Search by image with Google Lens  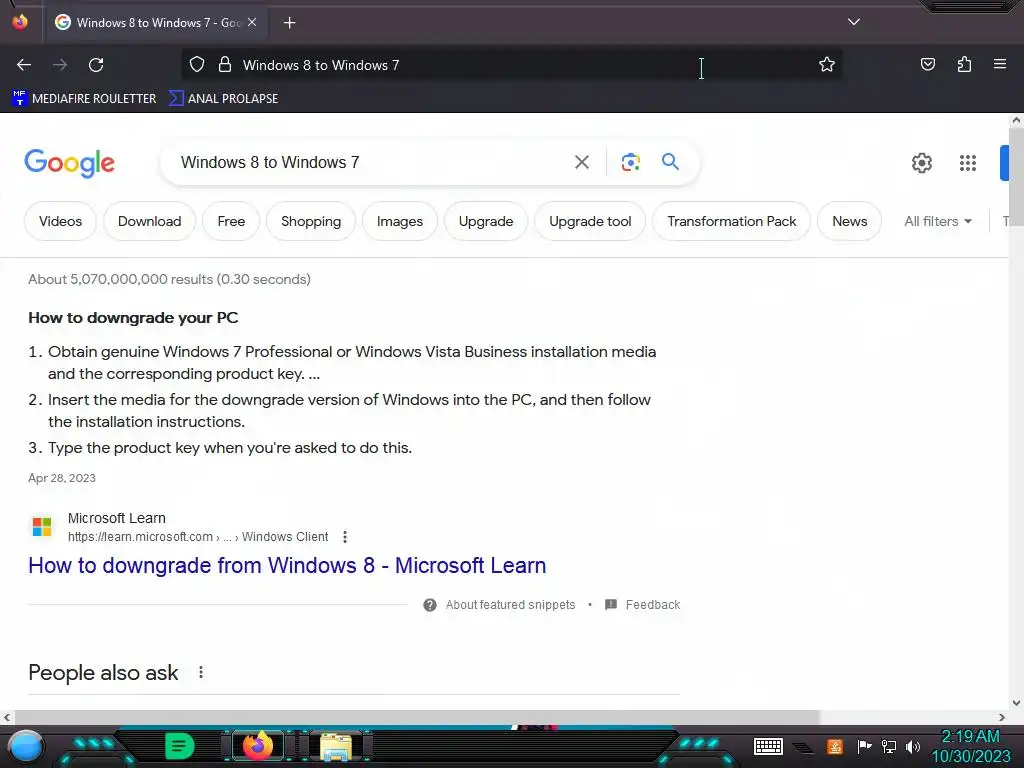pos(630,162)
